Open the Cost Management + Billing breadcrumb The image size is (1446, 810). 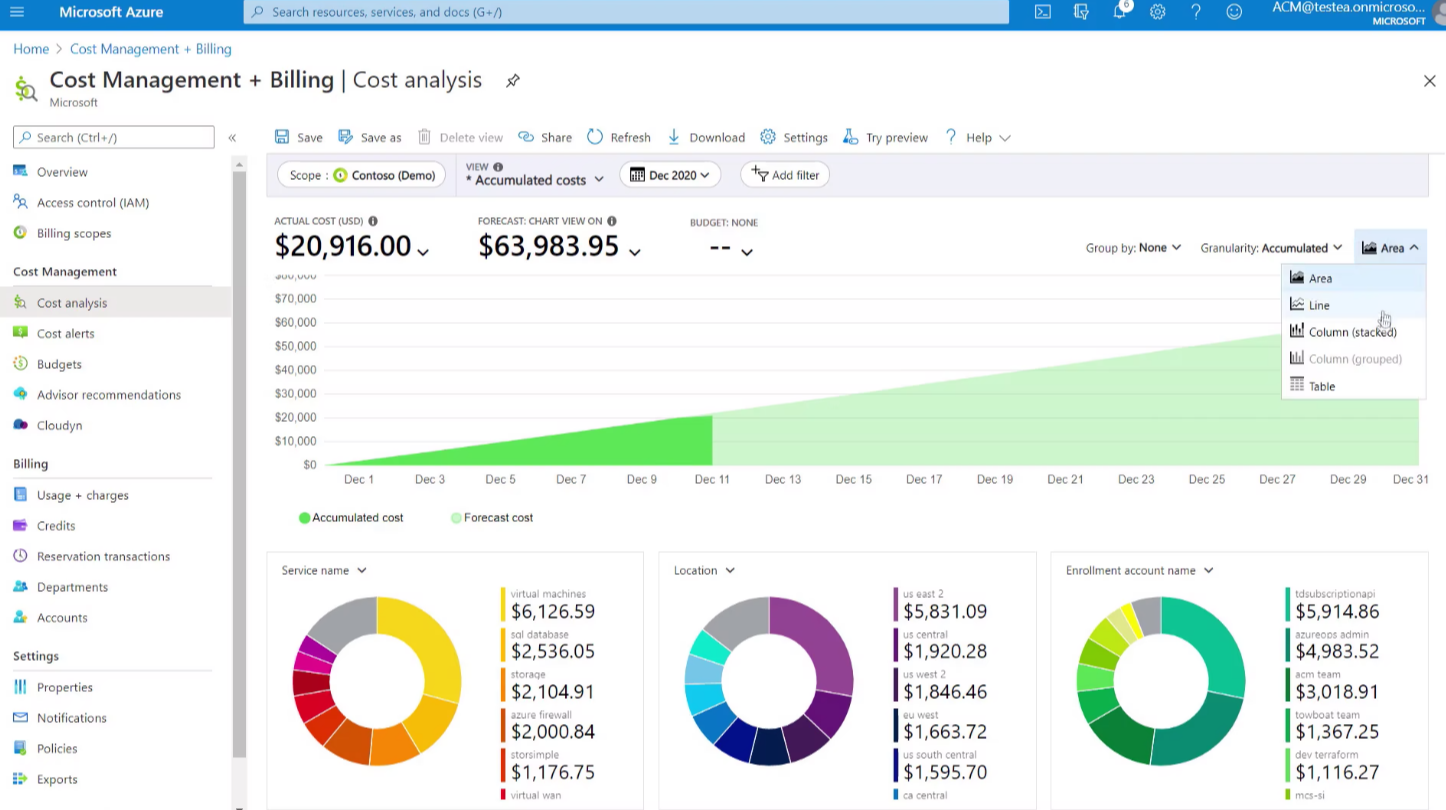[x=150, y=48]
